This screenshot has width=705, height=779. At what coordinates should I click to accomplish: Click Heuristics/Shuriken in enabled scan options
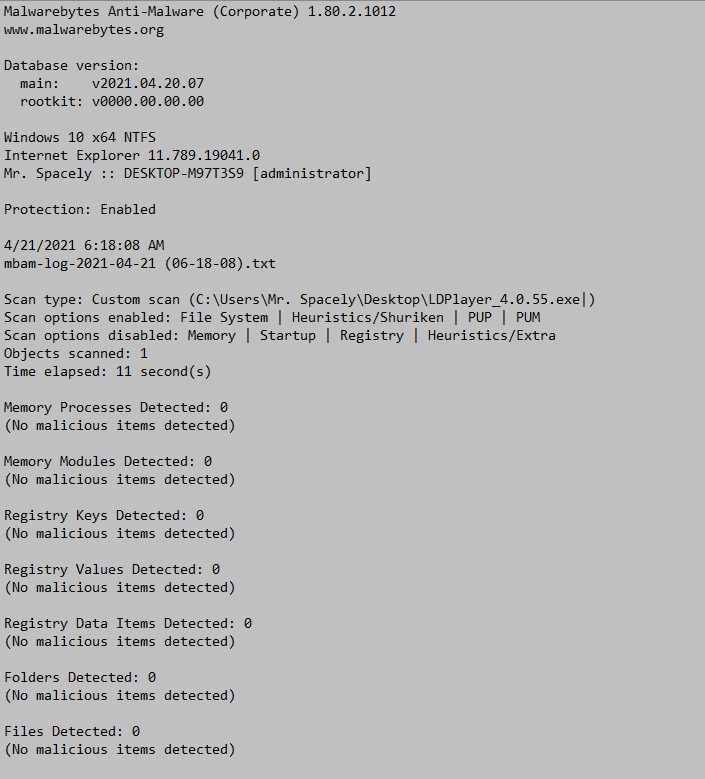(368, 317)
